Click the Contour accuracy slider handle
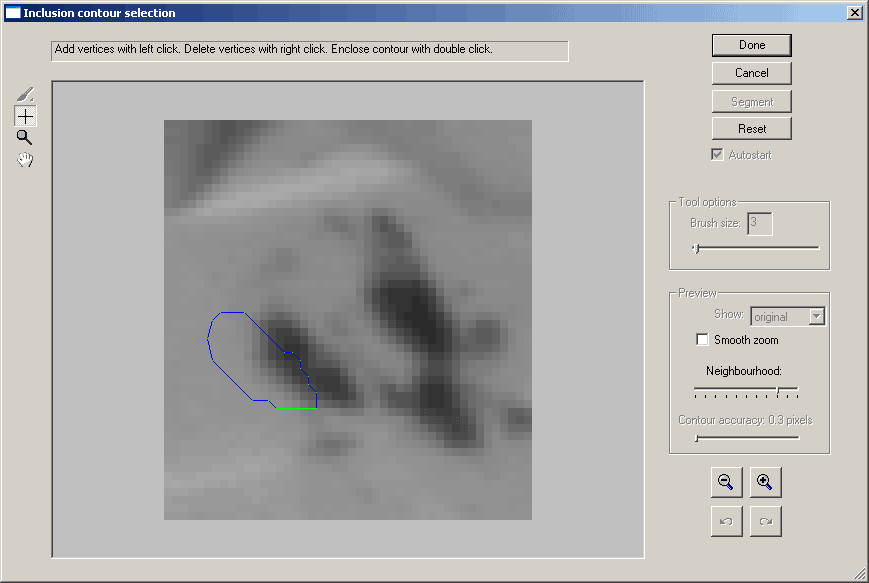 click(x=697, y=437)
